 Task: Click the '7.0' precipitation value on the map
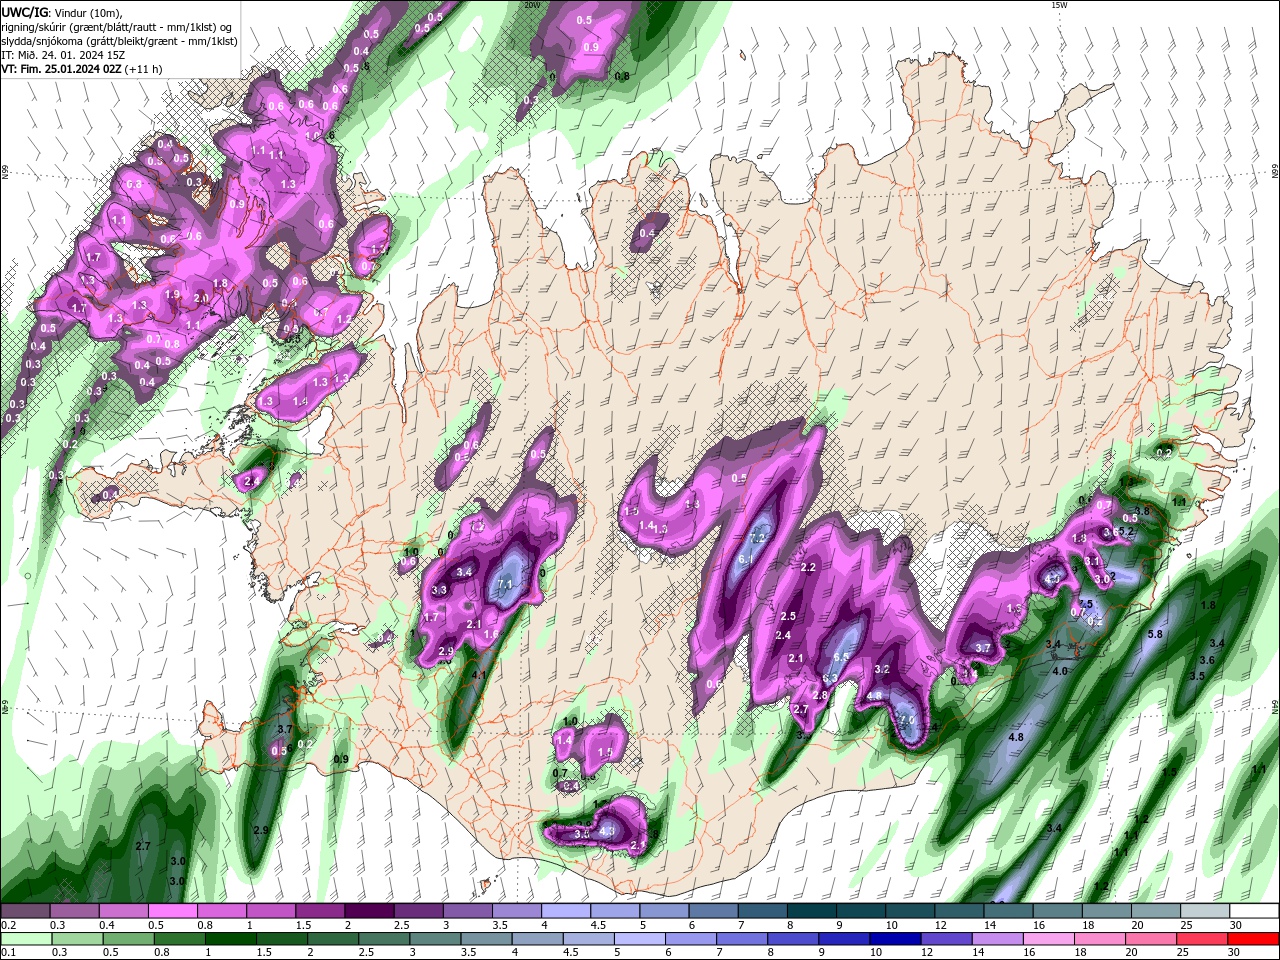click(x=907, y=720)
